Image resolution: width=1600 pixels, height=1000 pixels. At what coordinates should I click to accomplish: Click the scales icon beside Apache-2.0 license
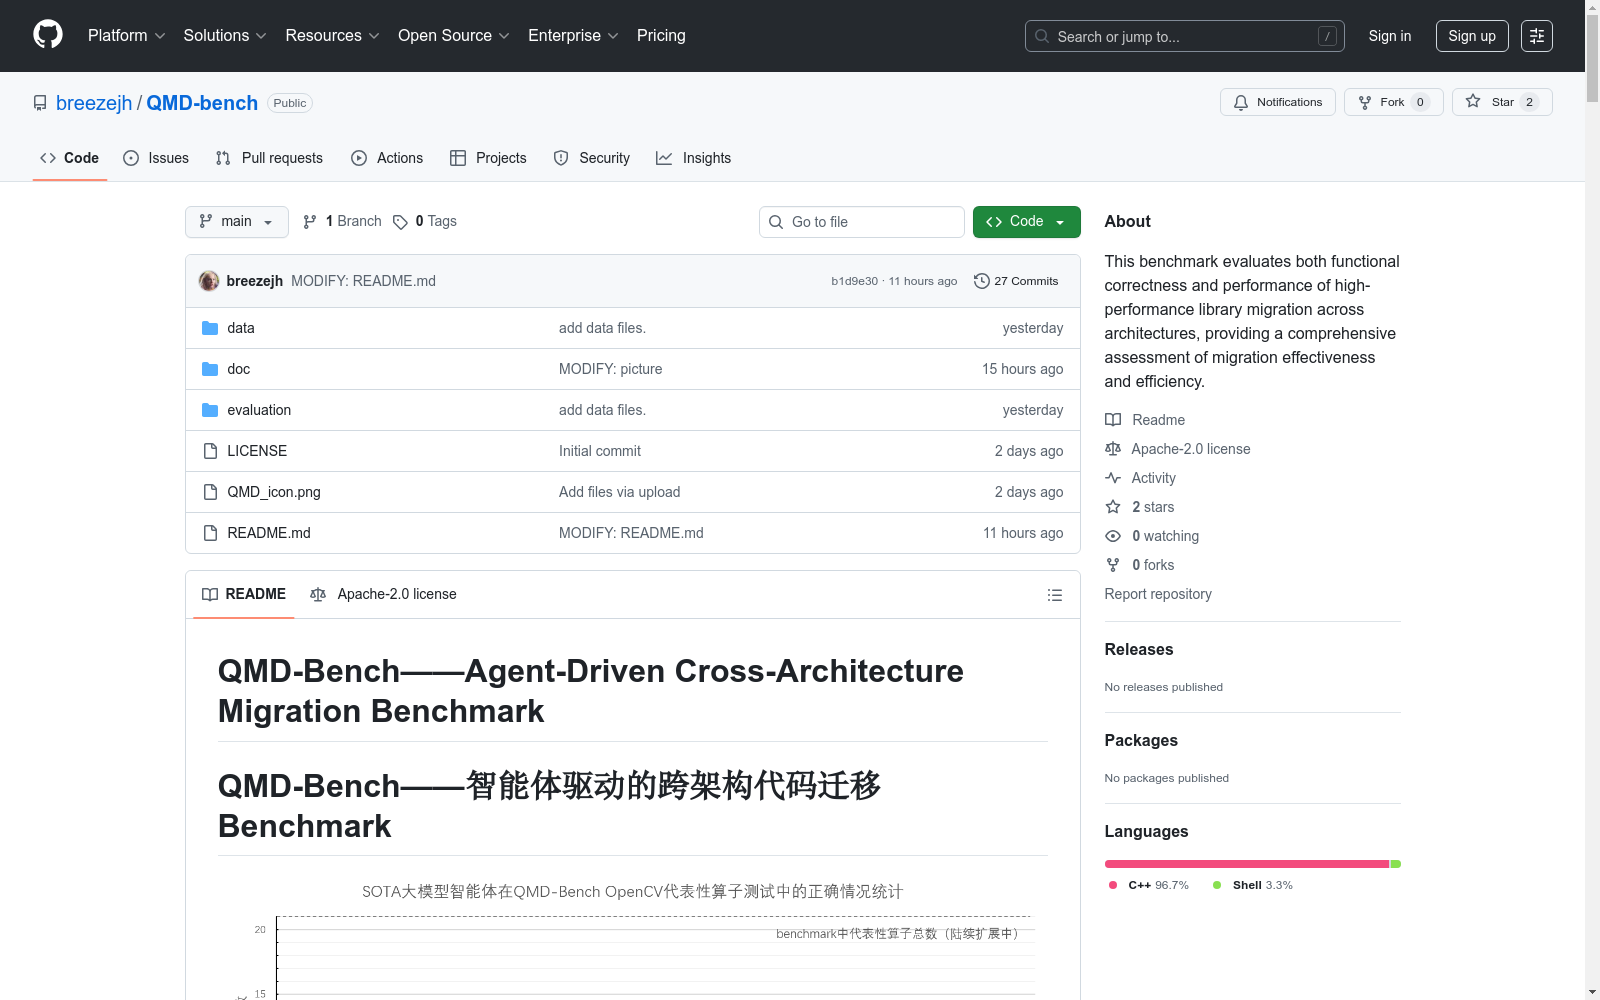pos(1113,449)
